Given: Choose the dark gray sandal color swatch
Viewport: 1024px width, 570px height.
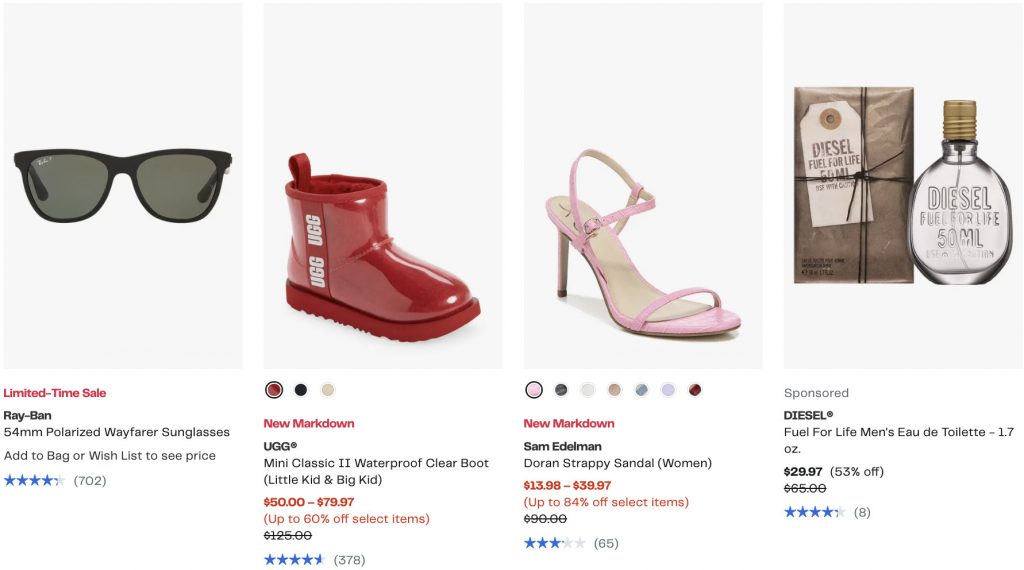Looking at the screenshot, I should point(561,390).
